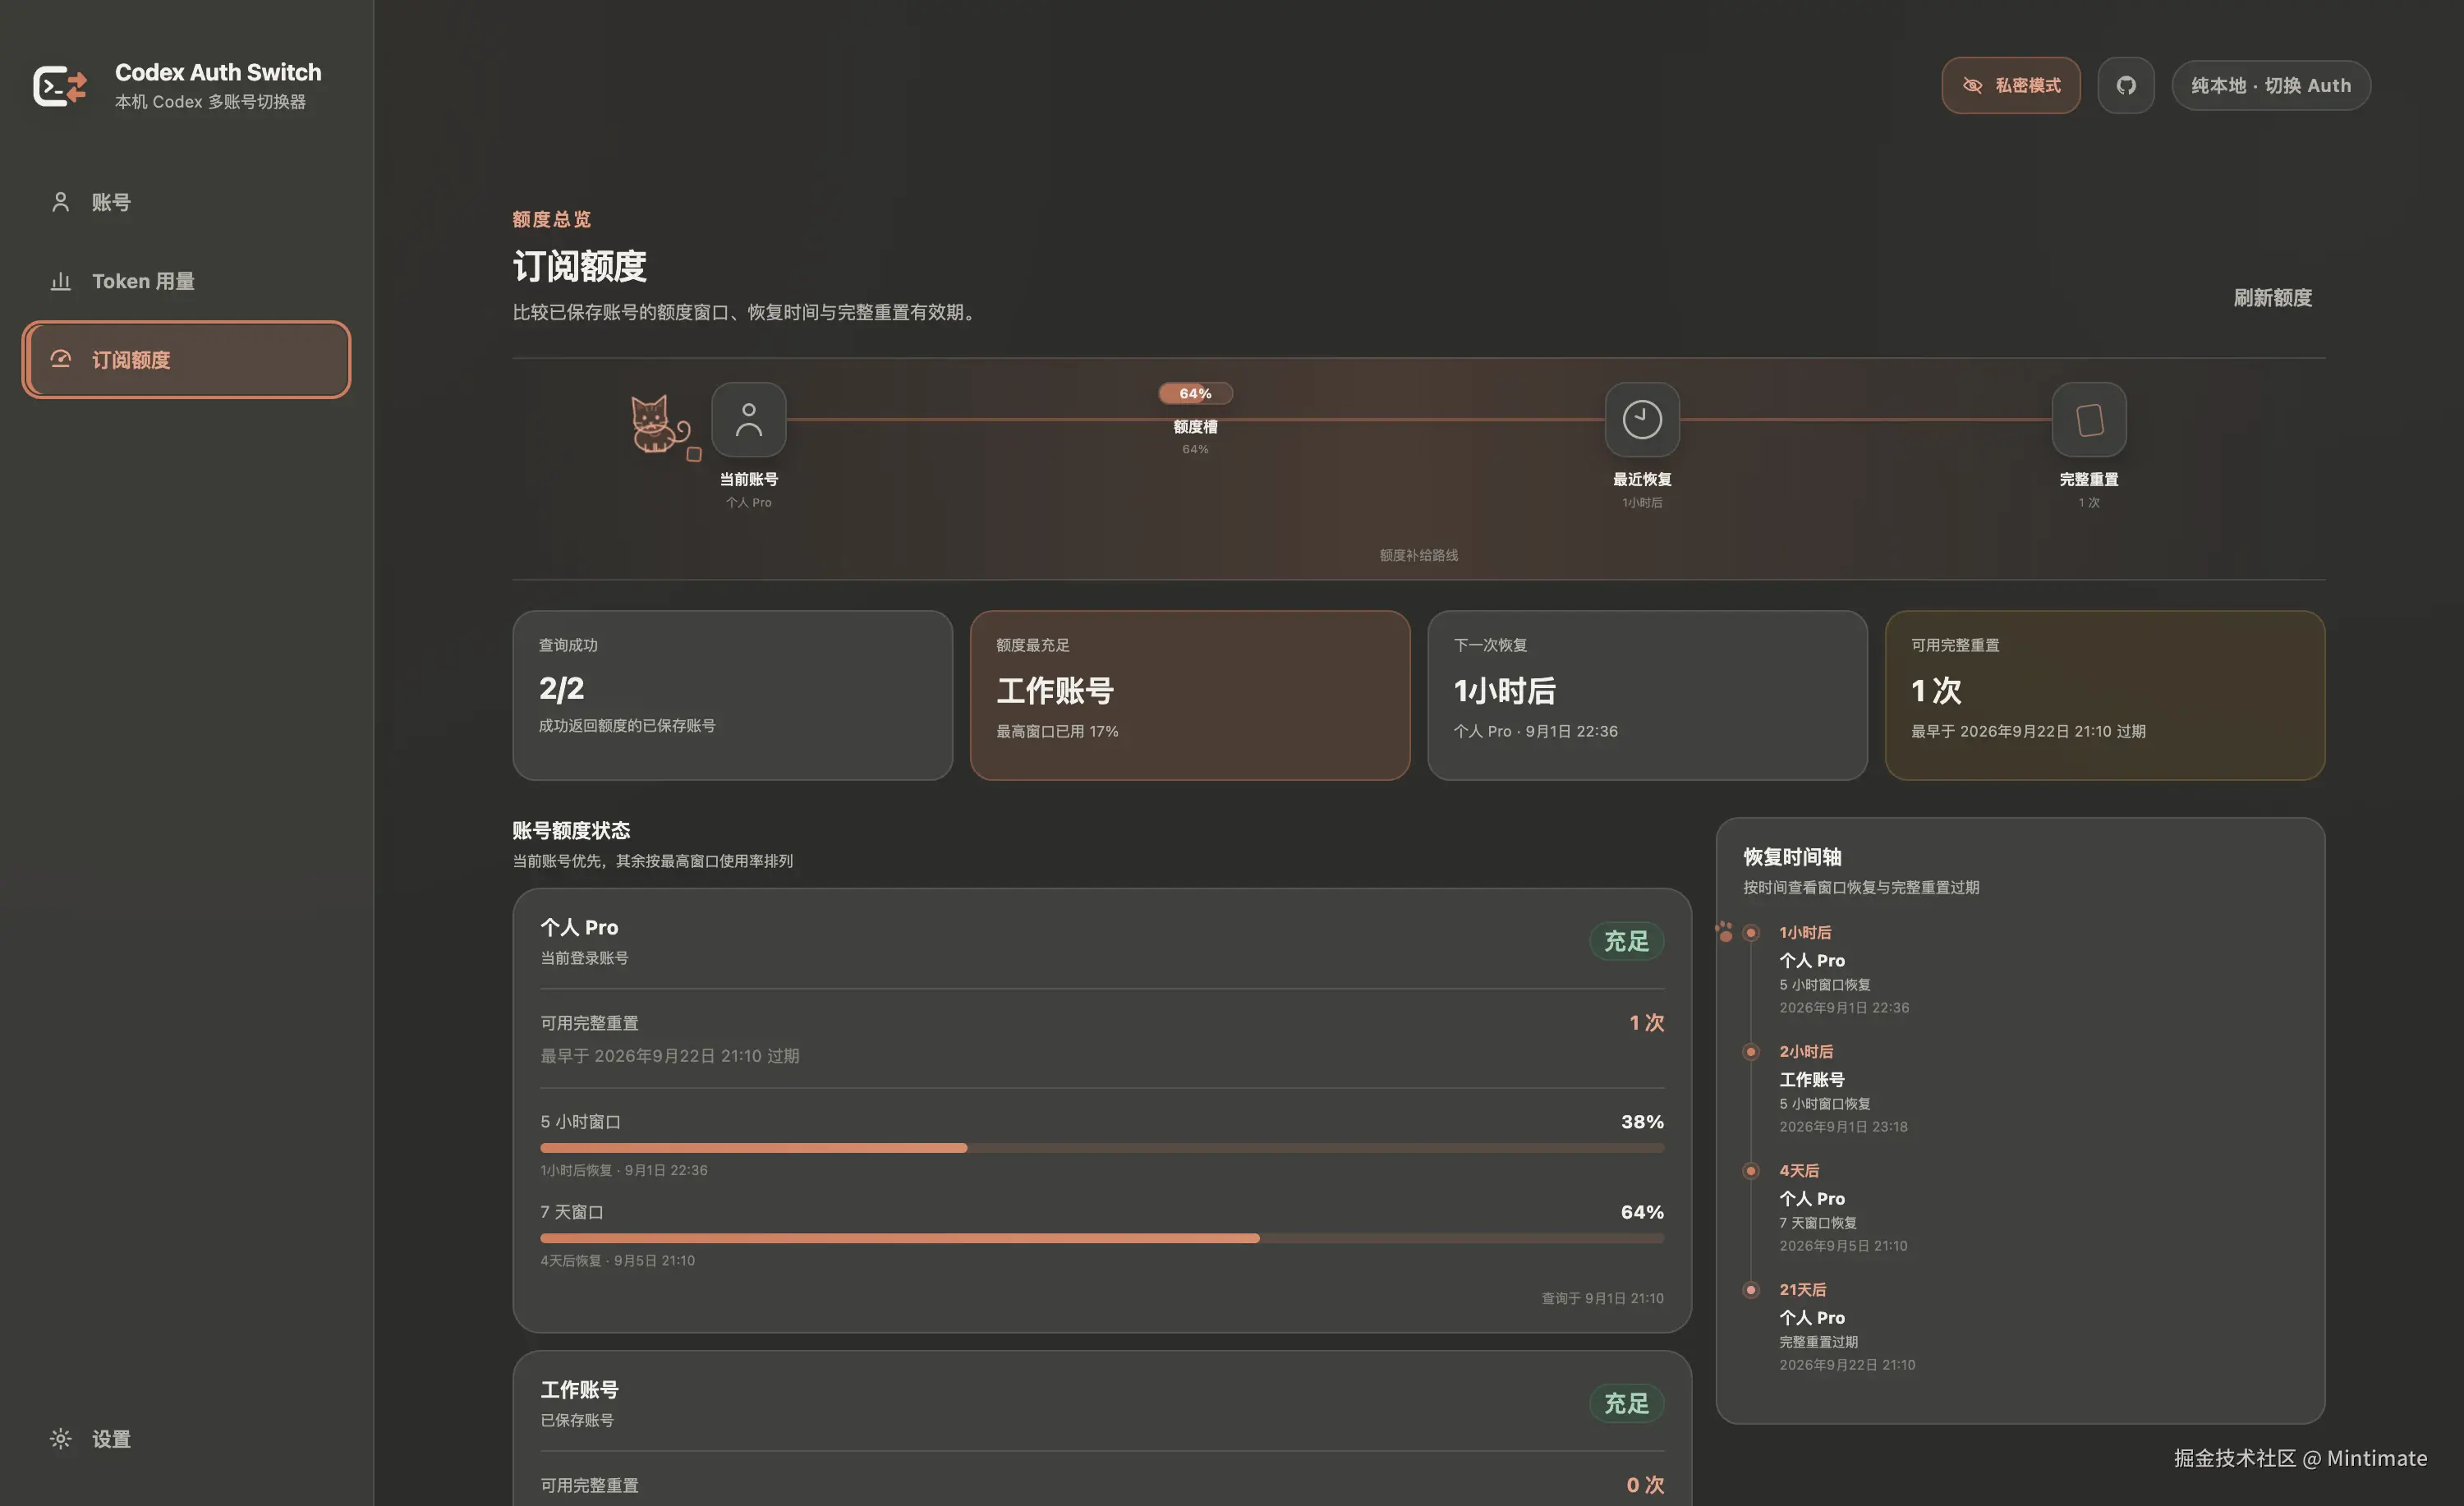Click the 21天后 timeline marker dot

(x=1751, y=1289)
